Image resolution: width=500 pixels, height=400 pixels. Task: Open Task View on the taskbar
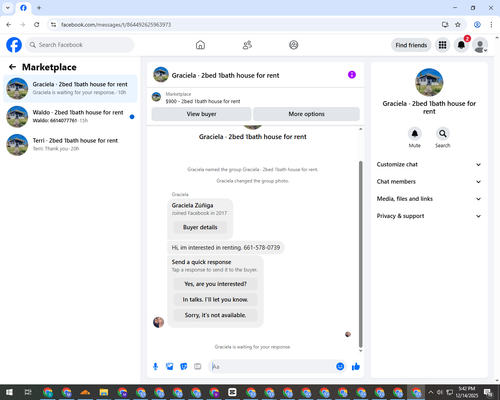(28, 392)
